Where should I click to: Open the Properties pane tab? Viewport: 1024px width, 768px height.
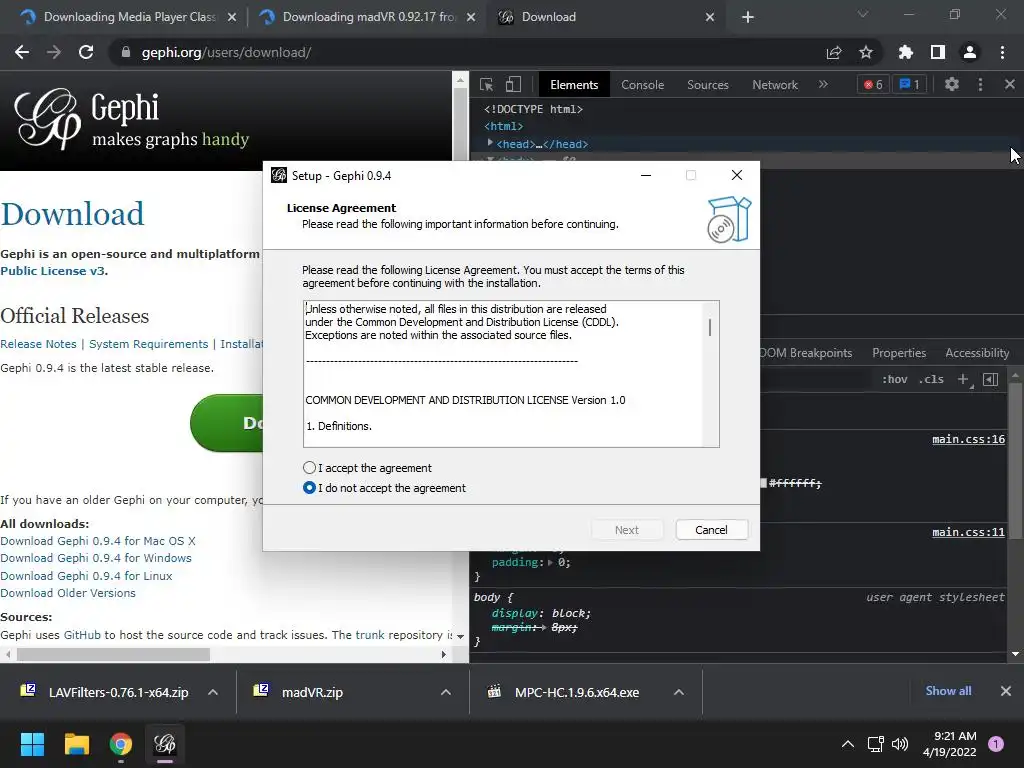(899, 353)
